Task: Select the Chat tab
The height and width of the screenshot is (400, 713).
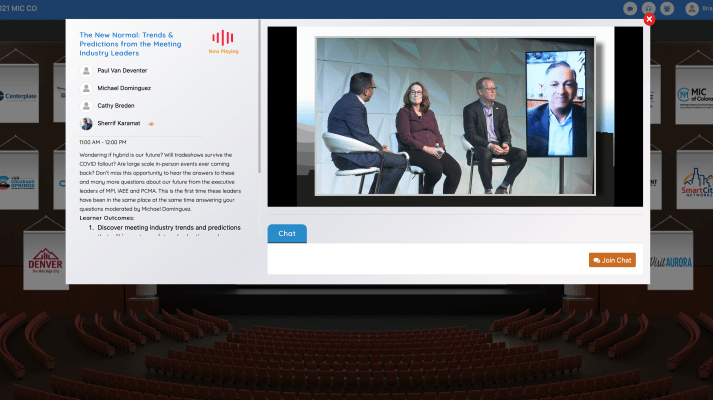Action: pos(287,233)
